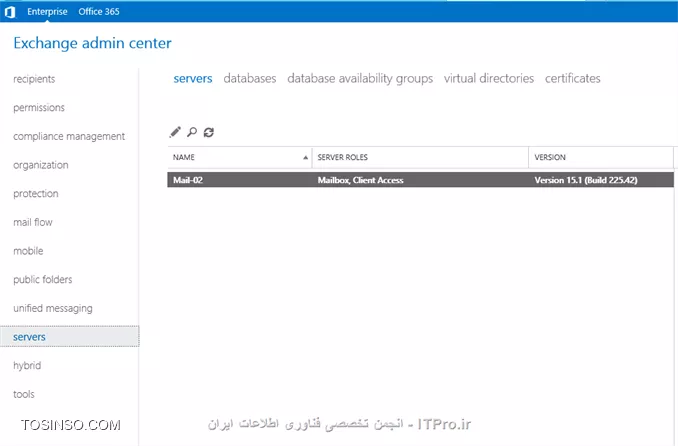Viewport: 678px width, 446px height.
Task: Open permissions in sidebar
Action: tap(39, 108)
